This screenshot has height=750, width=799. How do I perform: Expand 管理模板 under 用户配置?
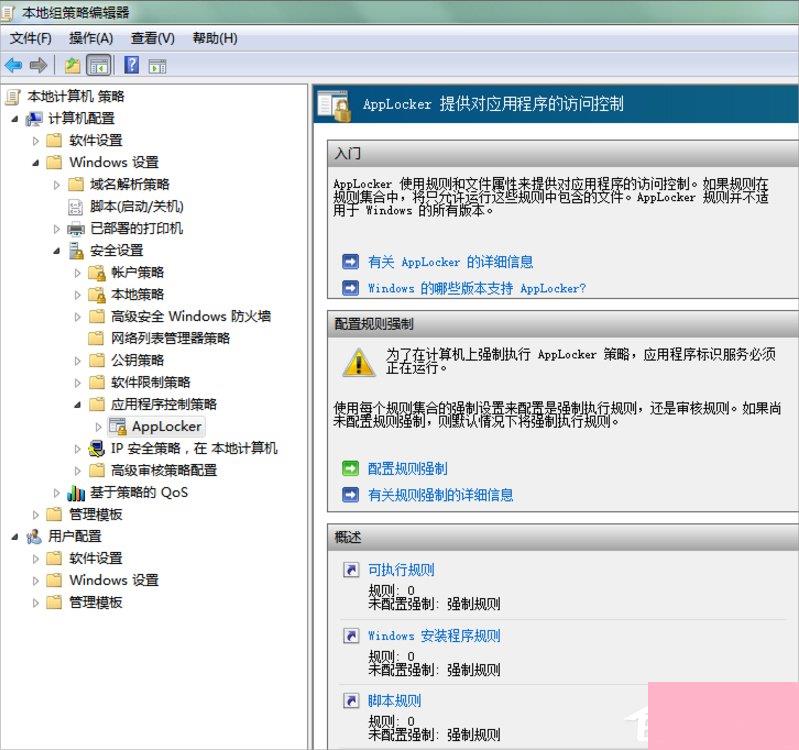click(x=36, y=603)
